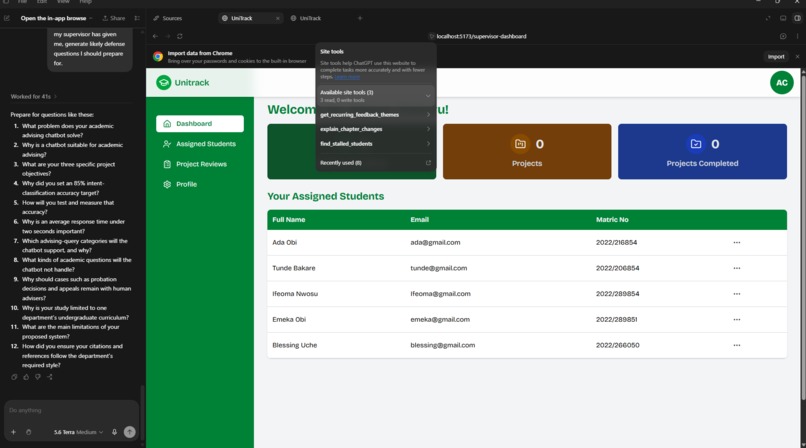
Task: Click the Projects card folder icon
Action: pos(520,144)
